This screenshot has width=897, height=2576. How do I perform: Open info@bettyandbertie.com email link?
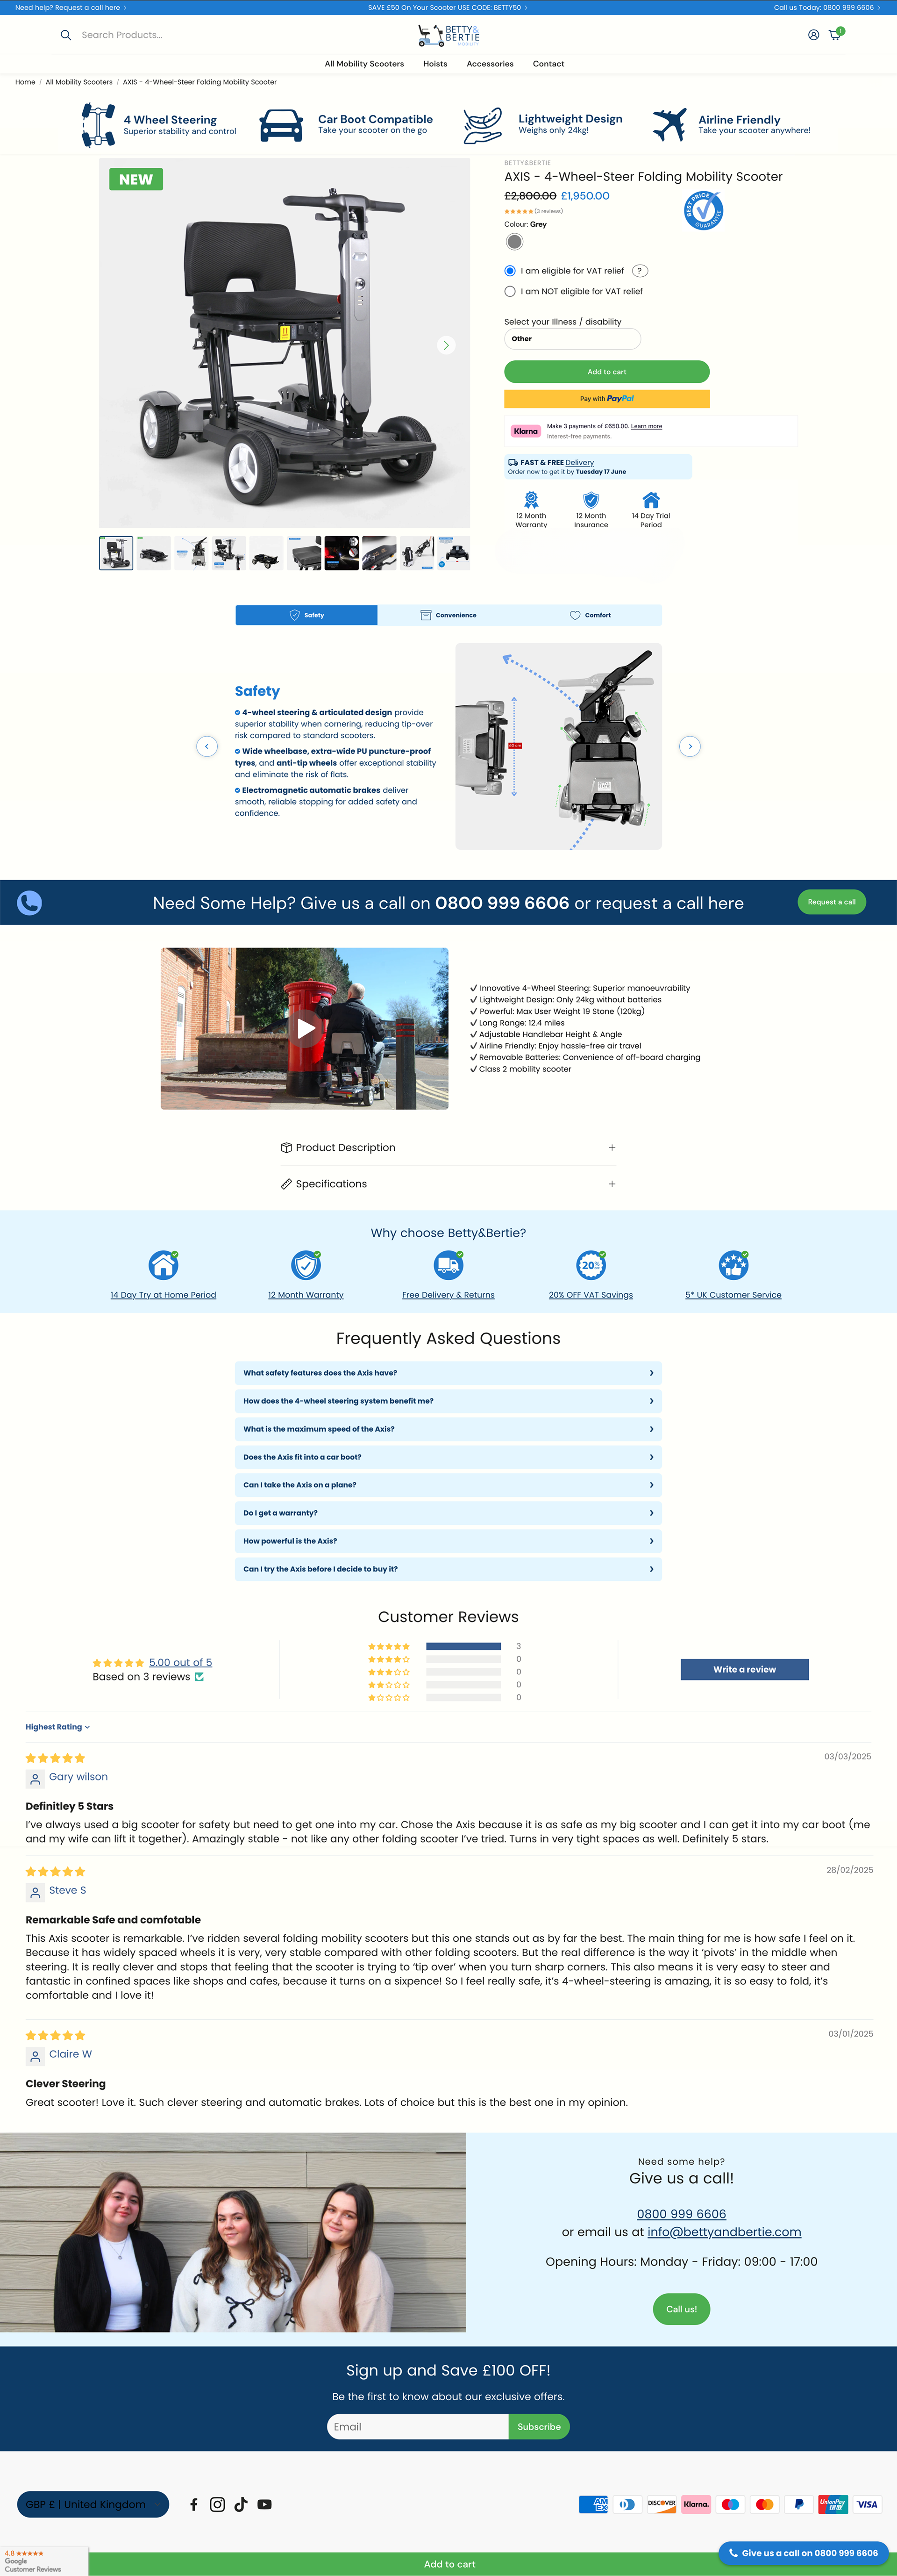(x=724, y=2232)
